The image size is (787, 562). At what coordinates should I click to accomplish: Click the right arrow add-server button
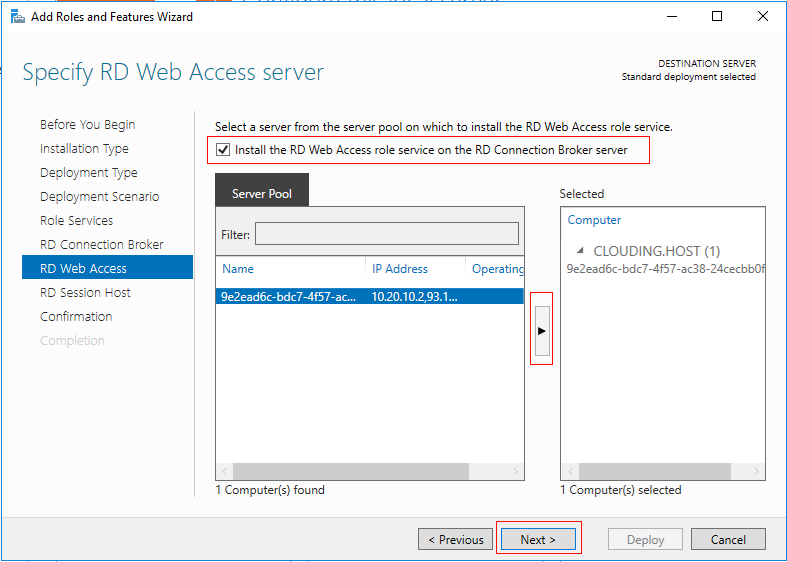pos(542,331)
